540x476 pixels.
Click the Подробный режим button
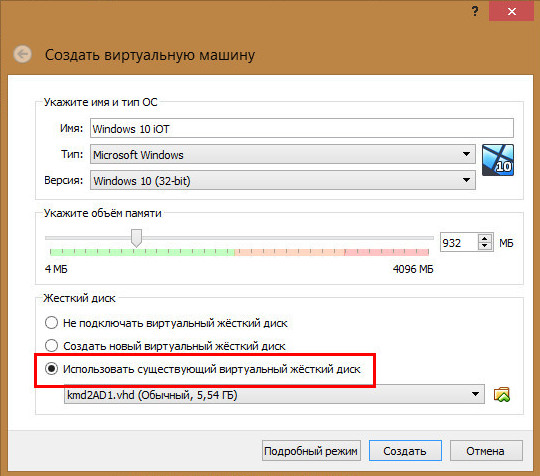[x=311, y=451]
